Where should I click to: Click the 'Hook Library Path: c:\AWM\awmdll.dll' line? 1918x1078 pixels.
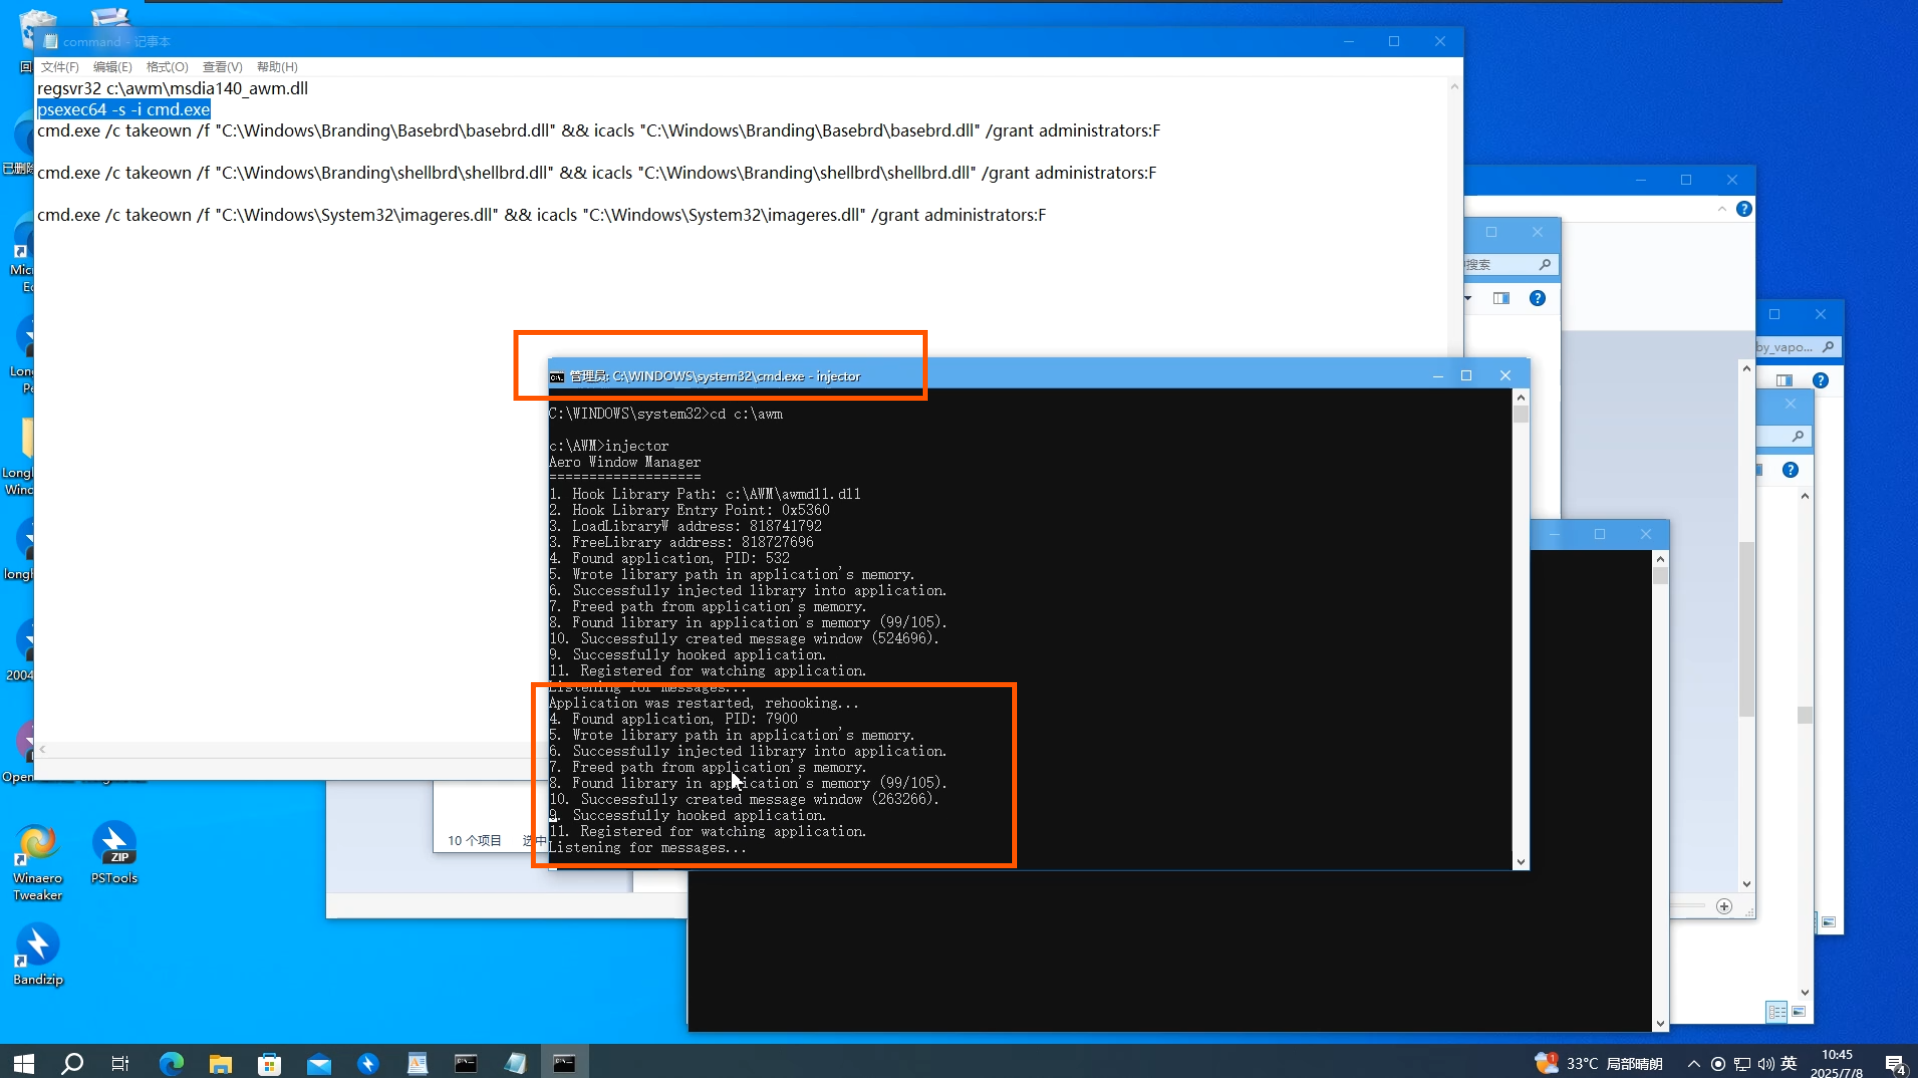704,493
